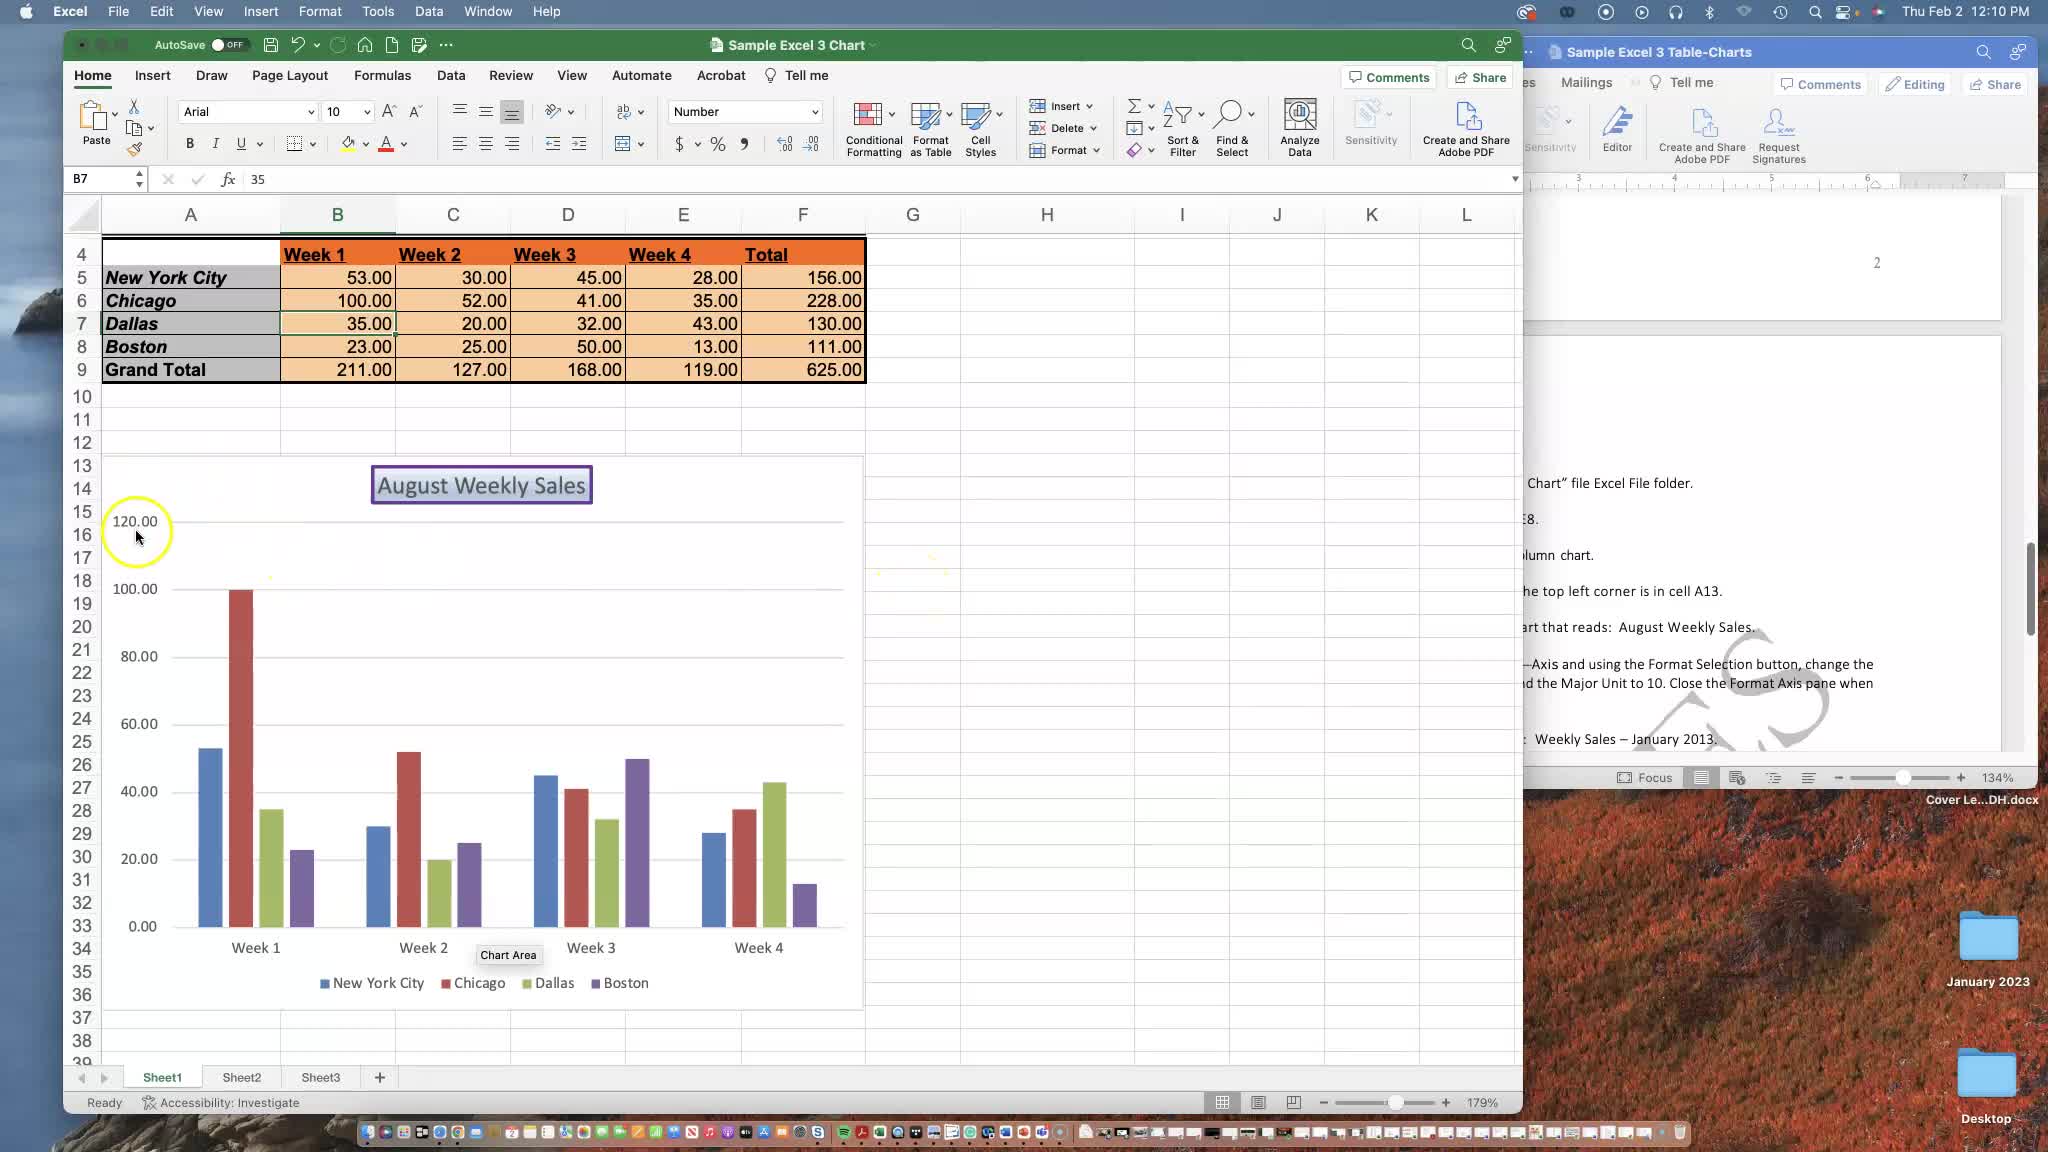
Task: Increase font size with the larger A icon
Action: [x=389, y=112]
